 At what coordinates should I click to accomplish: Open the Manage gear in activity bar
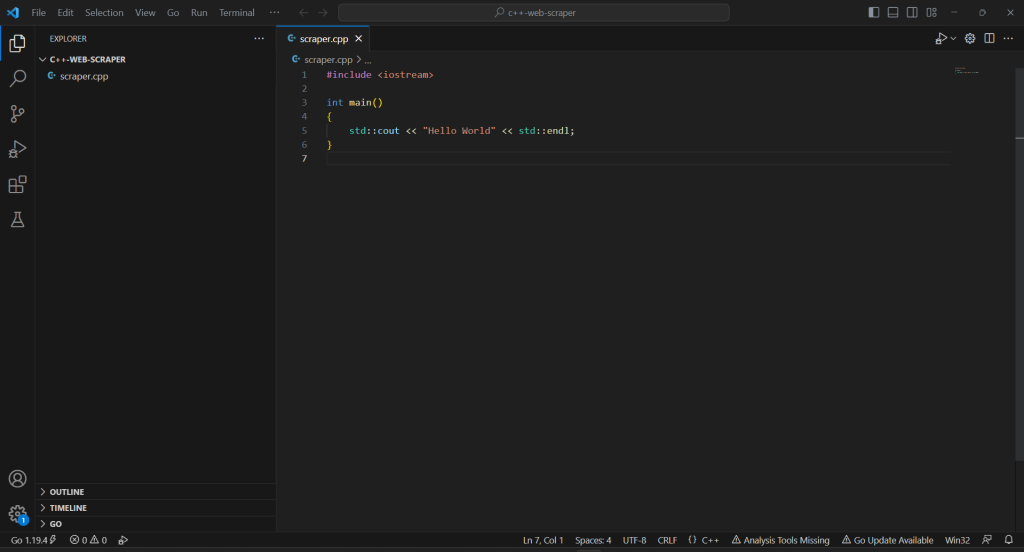[17, 514]
